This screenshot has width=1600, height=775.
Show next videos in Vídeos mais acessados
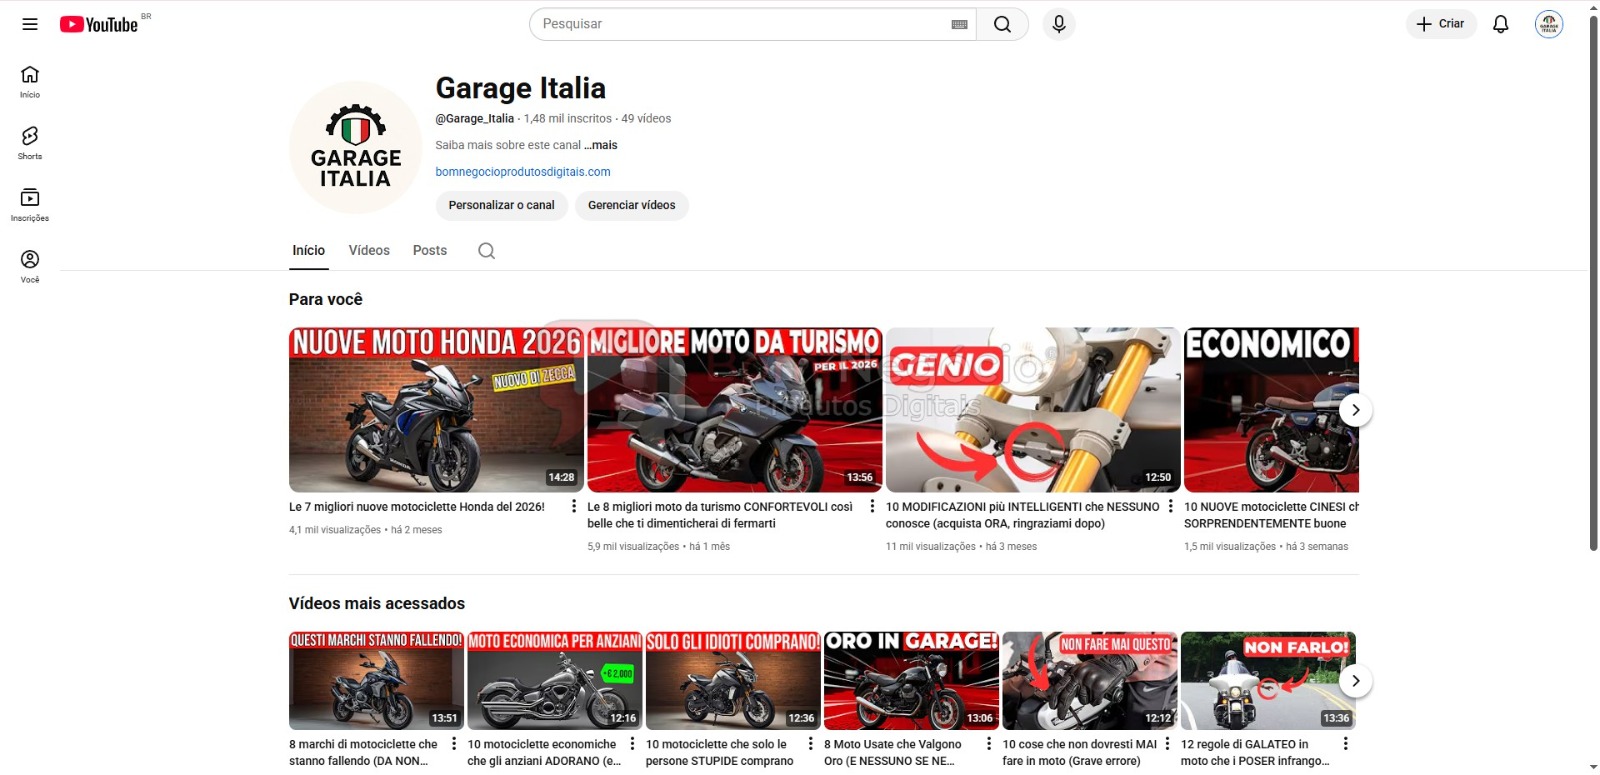coord(1355,681)
